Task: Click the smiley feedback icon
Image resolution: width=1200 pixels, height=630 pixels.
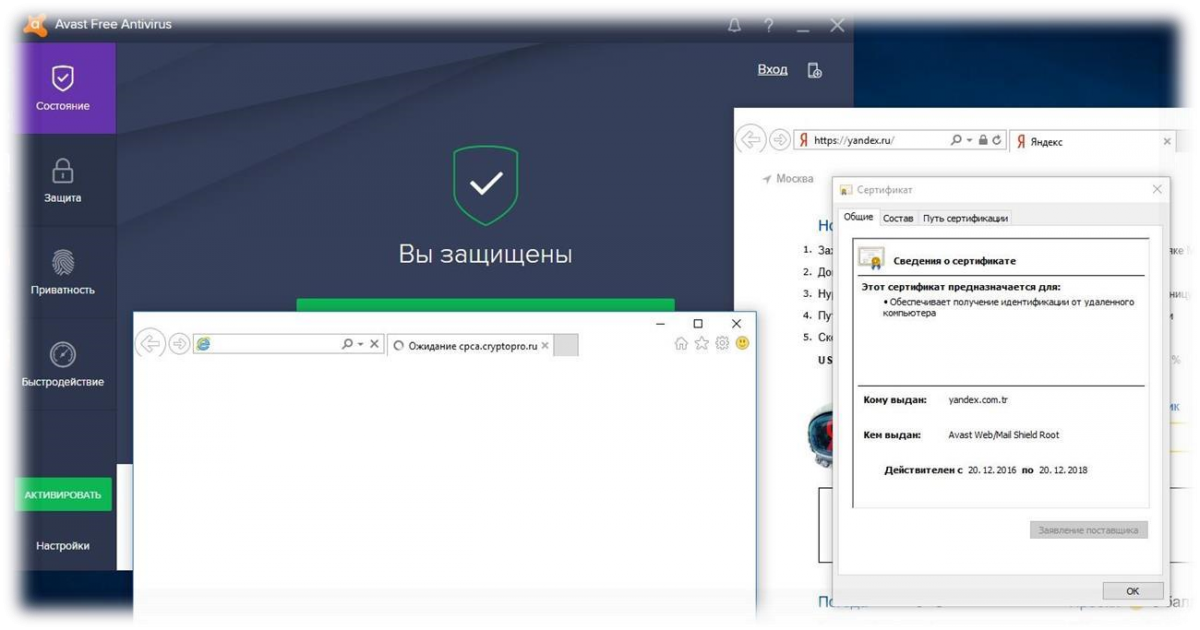Action: 742,343
